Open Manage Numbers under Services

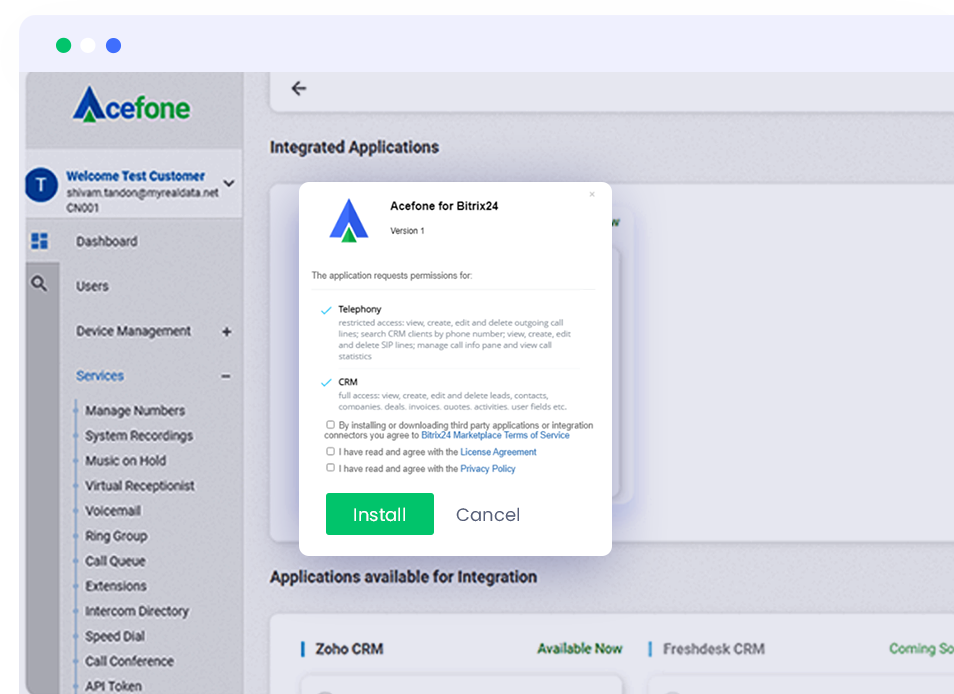click(x=135, y=411)
